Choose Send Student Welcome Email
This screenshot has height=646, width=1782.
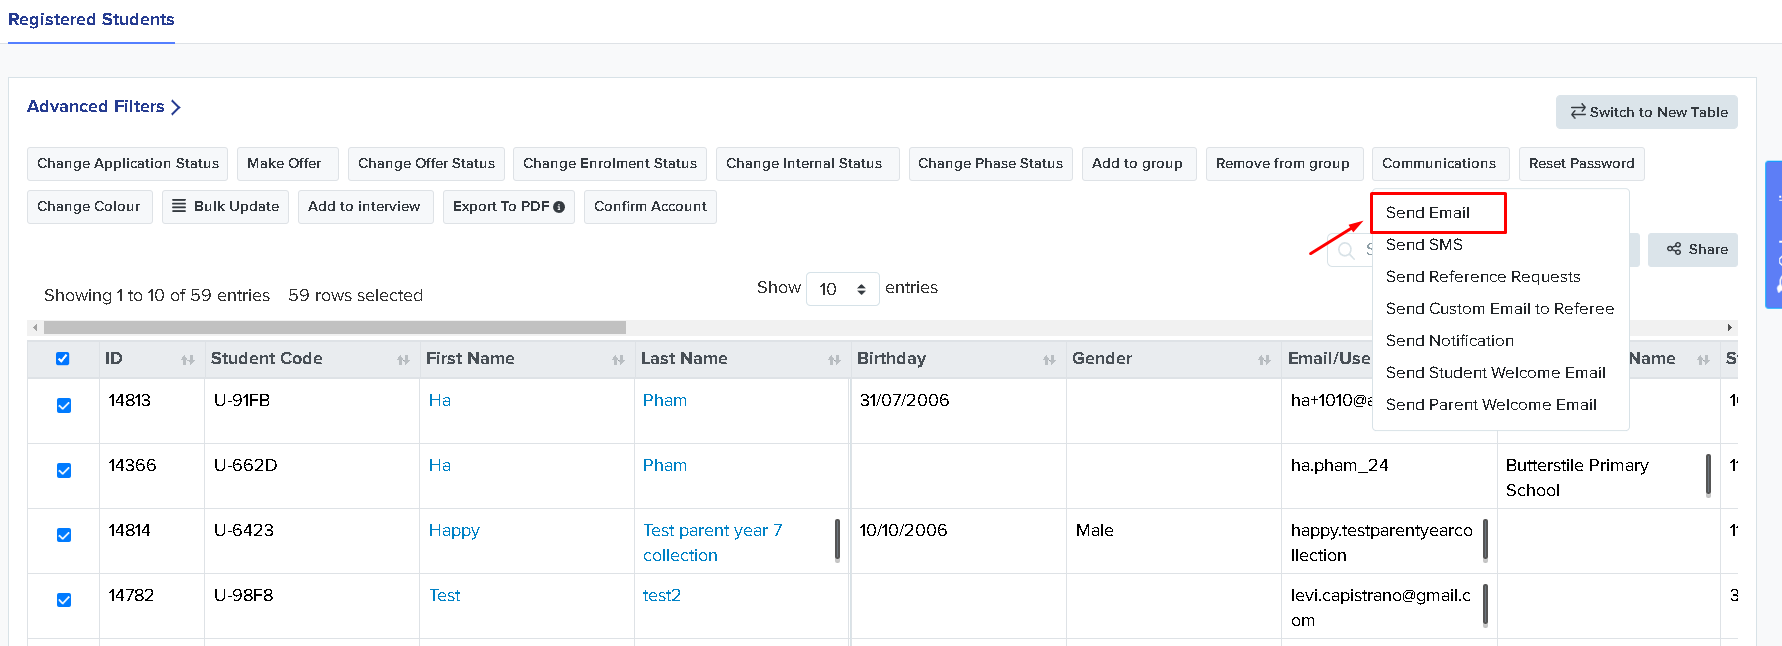point(1495,373)
